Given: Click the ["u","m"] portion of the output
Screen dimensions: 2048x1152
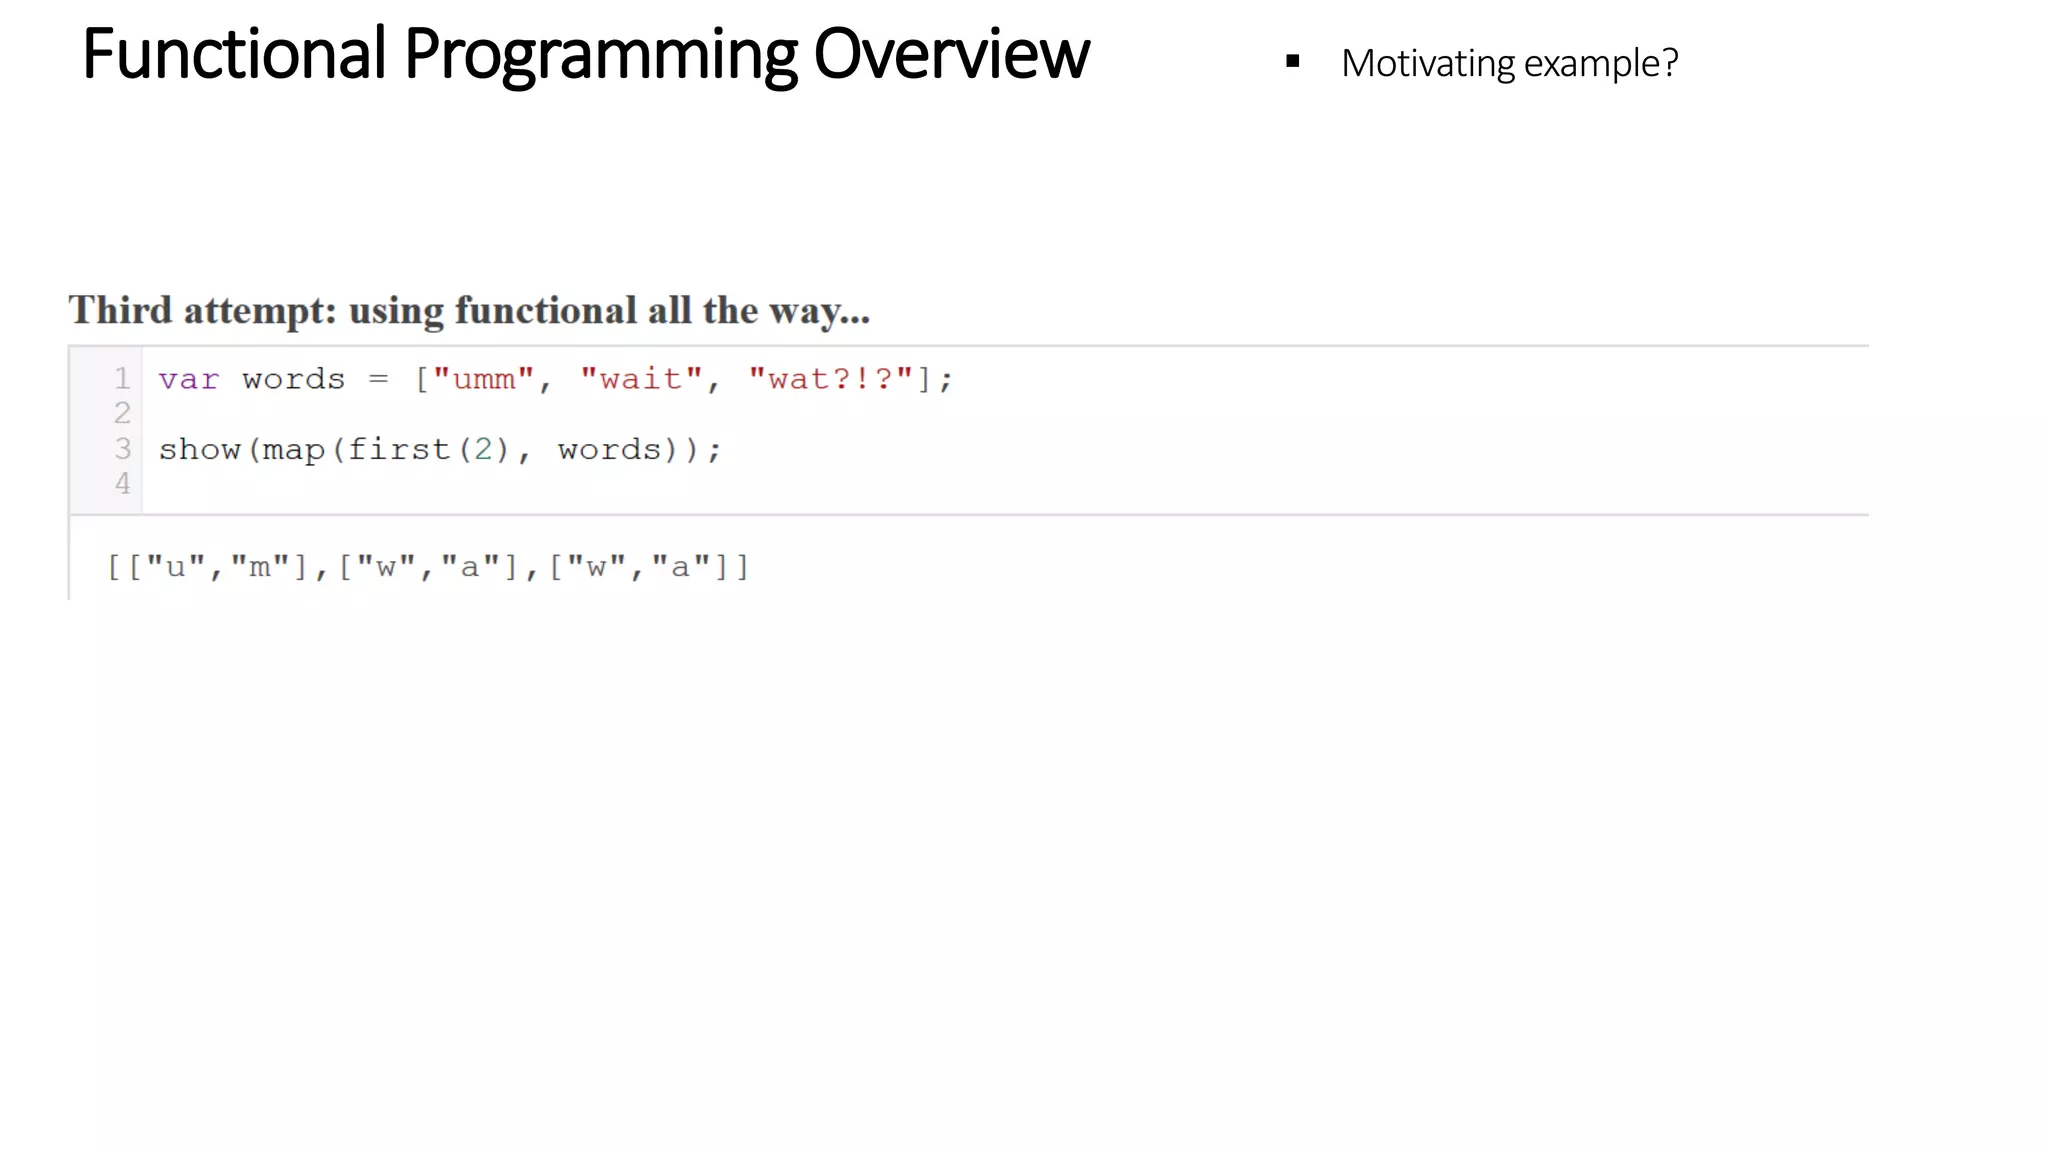Looking at the screenshot, I should point(217,568).
